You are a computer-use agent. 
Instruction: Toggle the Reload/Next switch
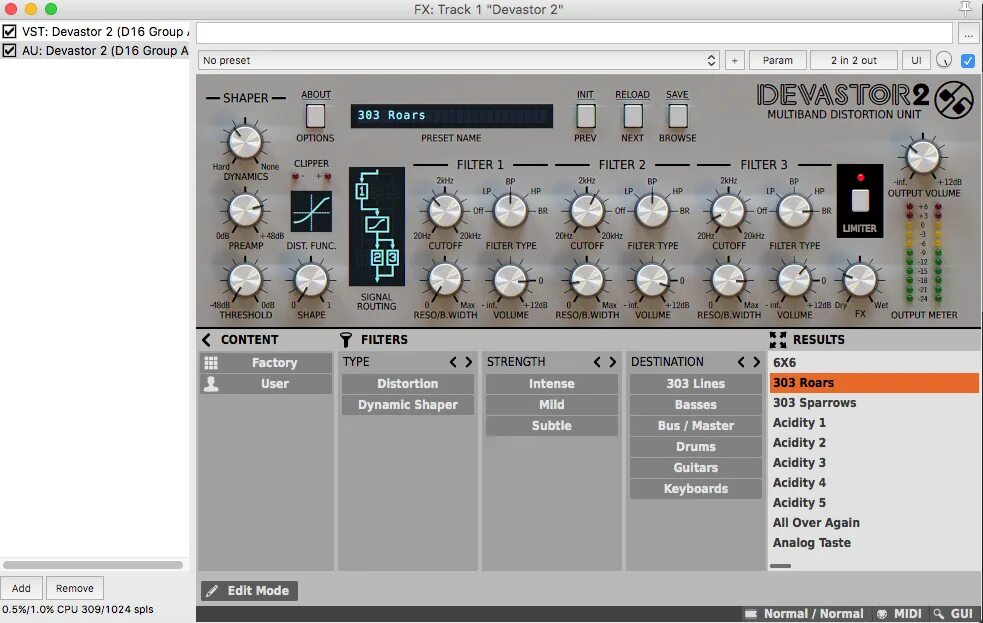633,116
